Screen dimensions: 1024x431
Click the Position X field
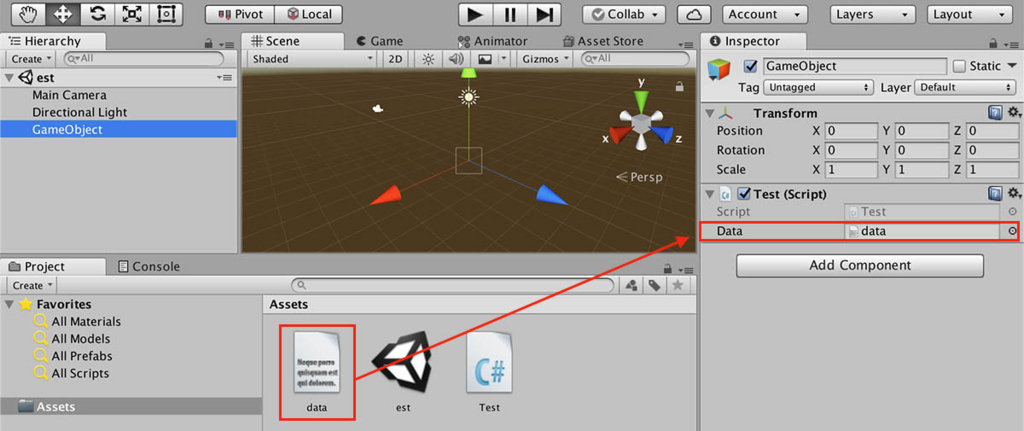pos(851,131)
